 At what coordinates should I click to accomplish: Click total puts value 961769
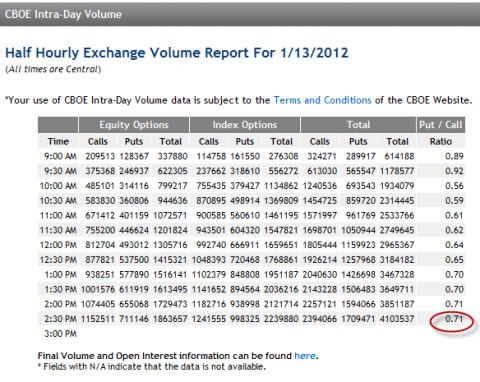[361, 215]
